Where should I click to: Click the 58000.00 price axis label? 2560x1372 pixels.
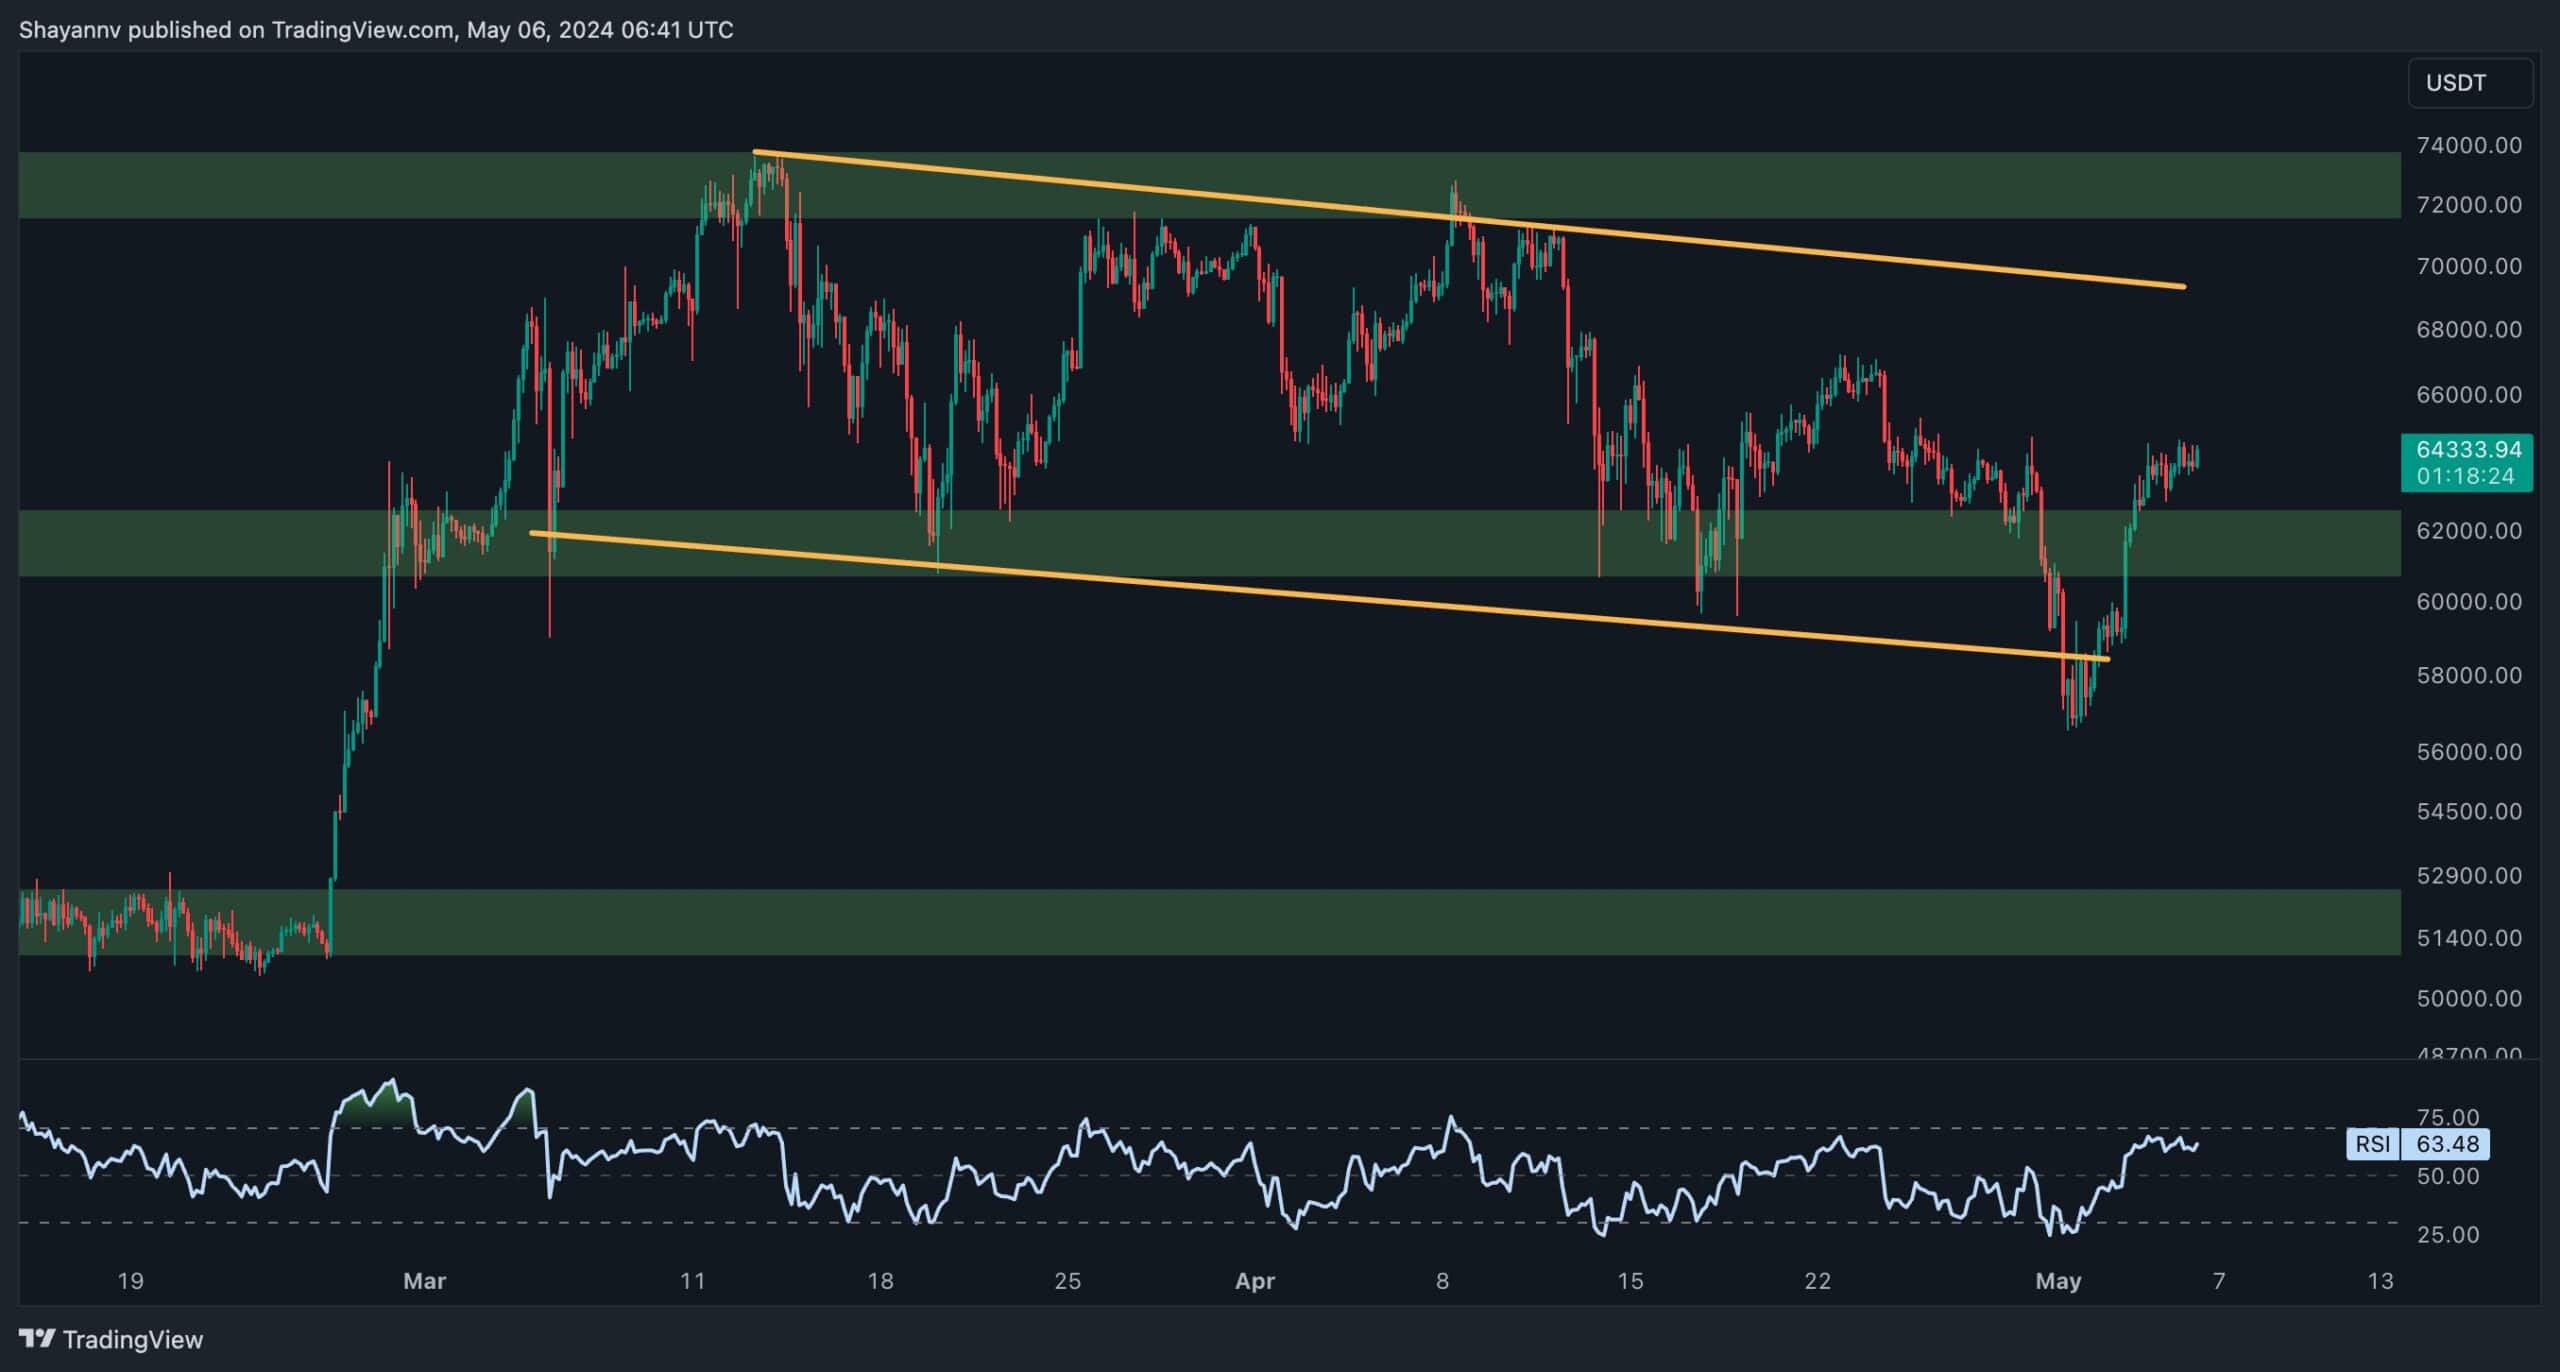(2469, 675)
